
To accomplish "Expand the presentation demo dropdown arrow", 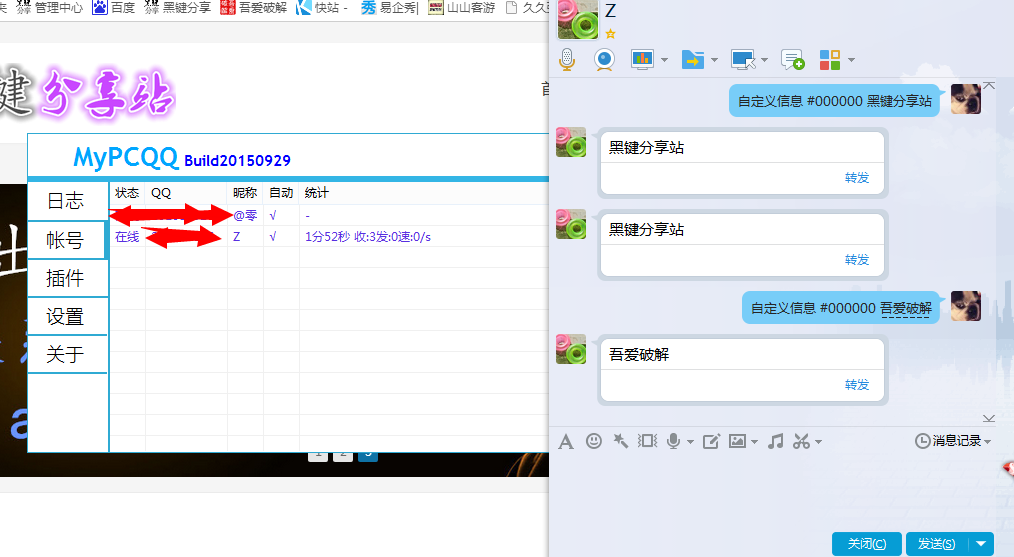I will (x=664, y=60).
